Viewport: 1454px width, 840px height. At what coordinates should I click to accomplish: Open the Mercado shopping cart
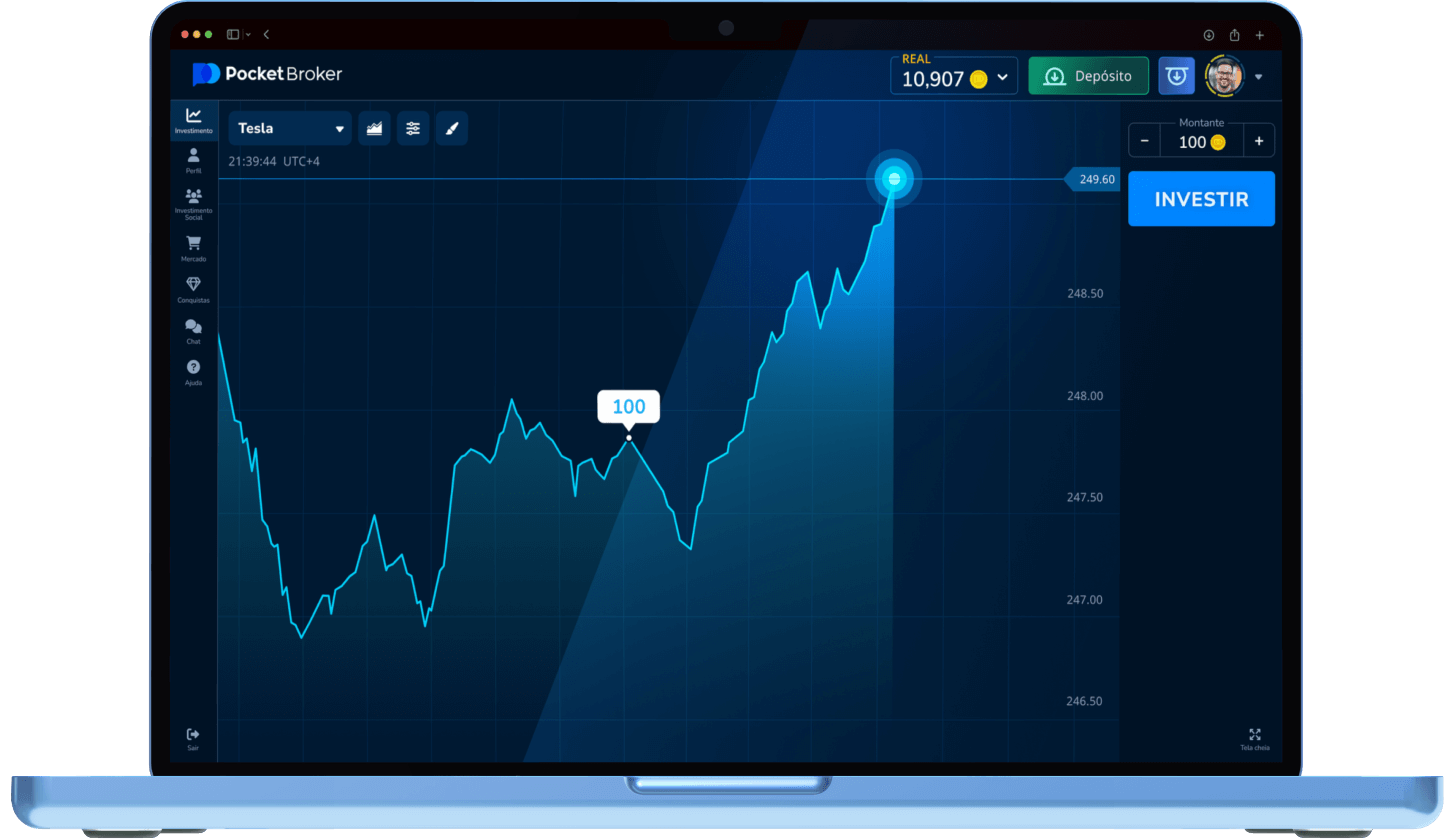tap(193, 247)
